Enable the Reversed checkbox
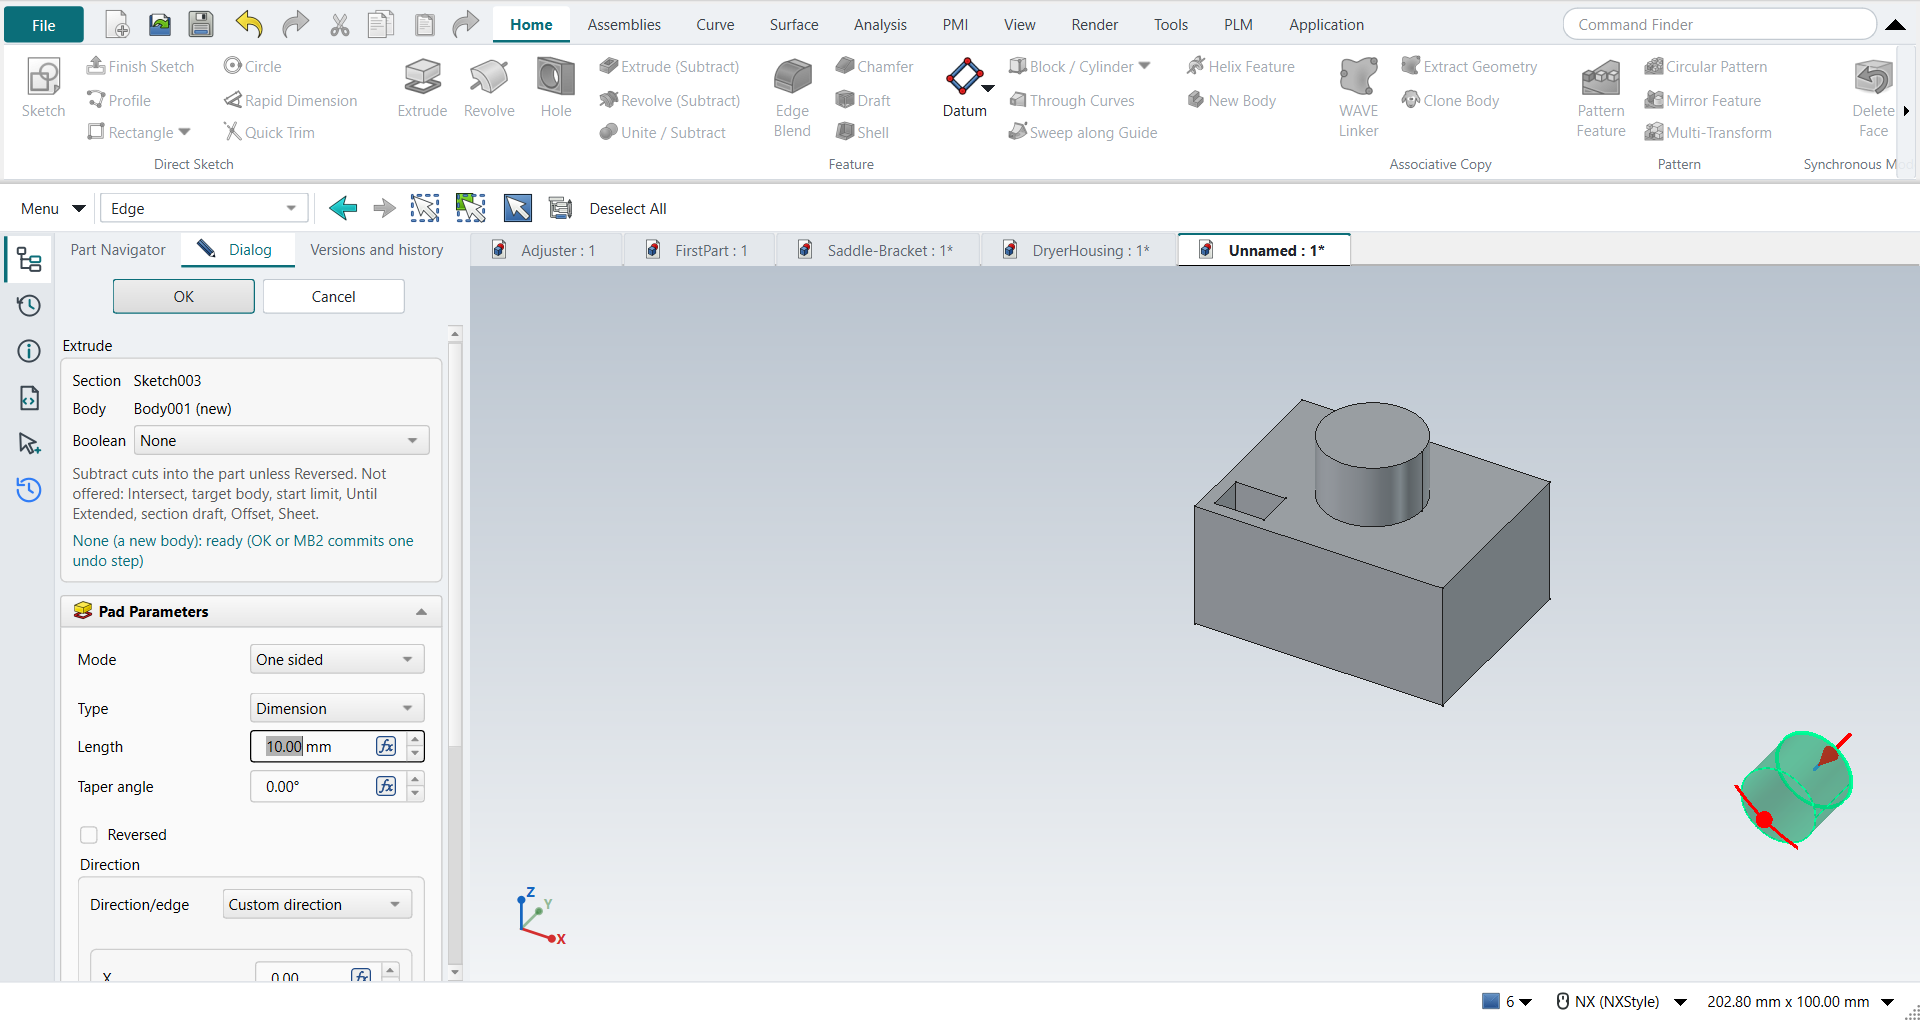The image size is (1920, 1020). (x=89, y=835)
